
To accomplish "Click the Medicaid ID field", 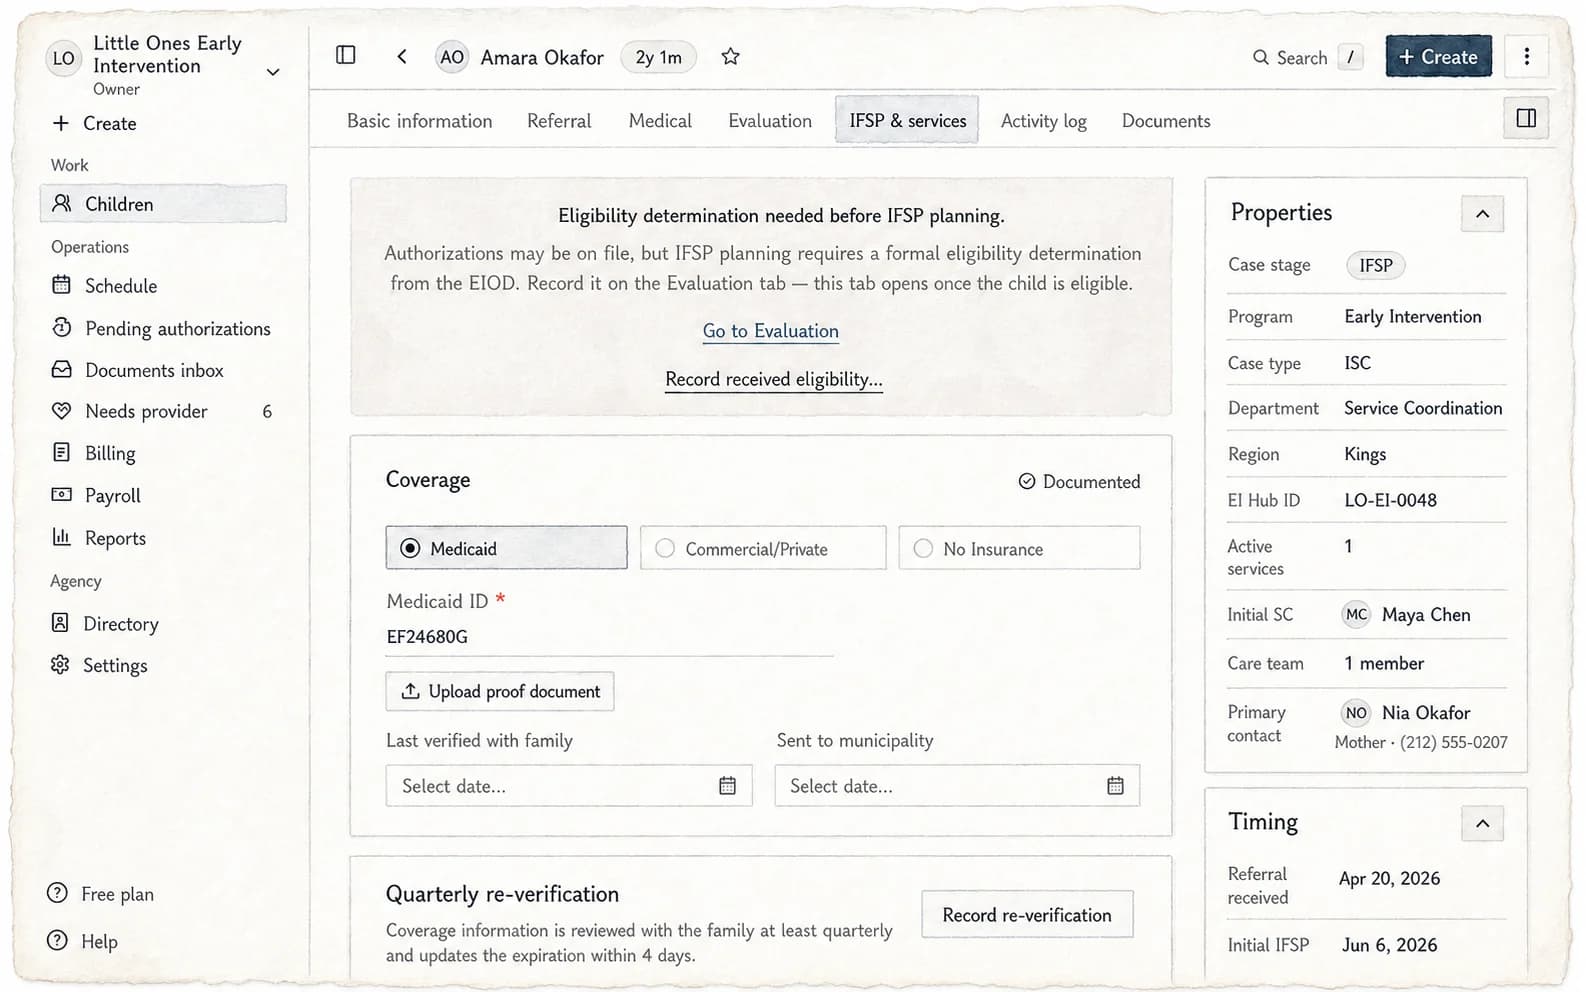I will pos(609,637).
